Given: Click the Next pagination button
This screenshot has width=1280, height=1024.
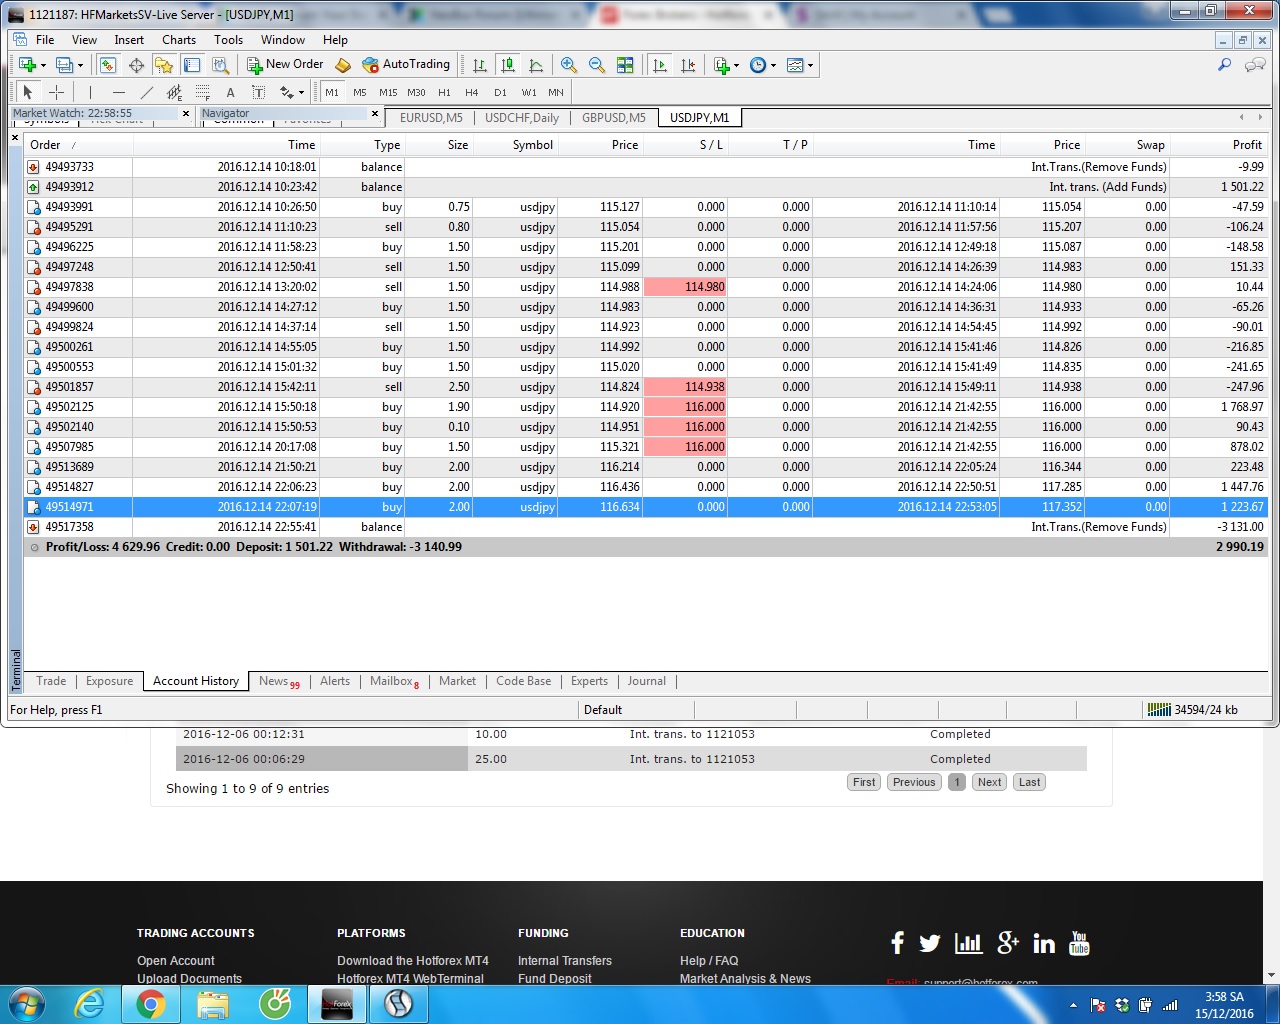Looking at the screenshot, I should tap(989, 782).
